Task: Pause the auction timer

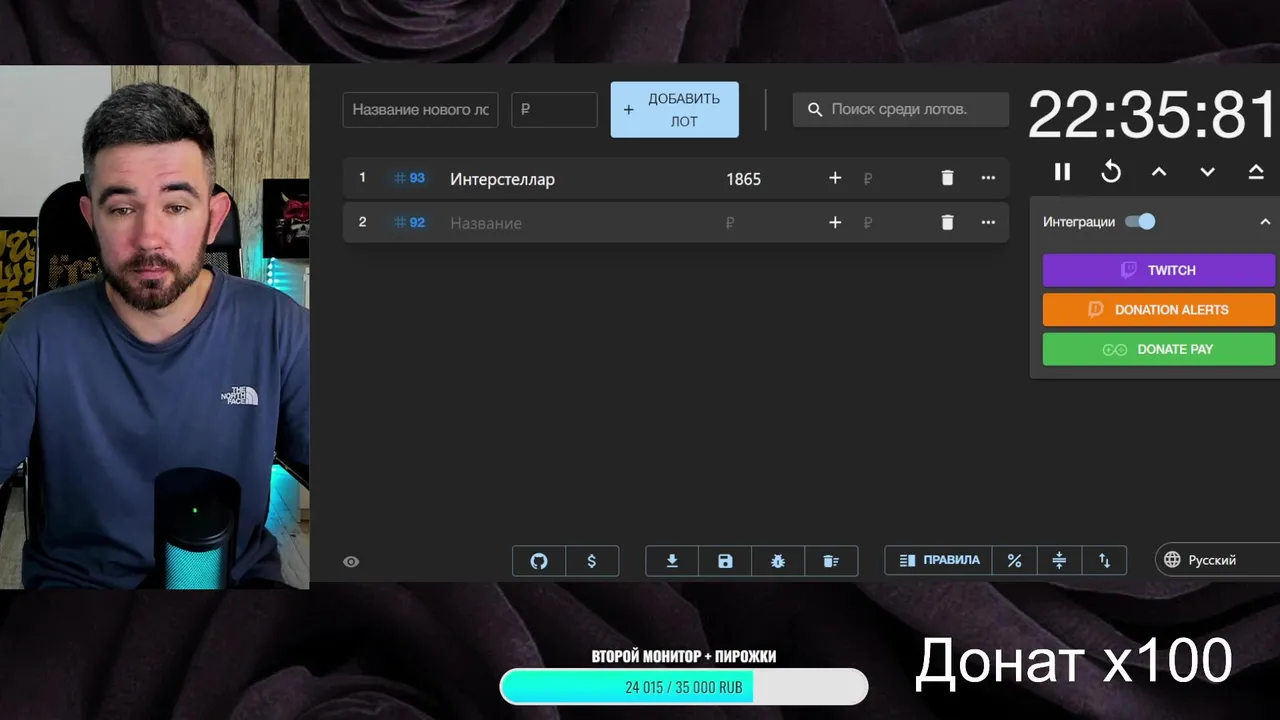Action: (x=1062, y=172)
